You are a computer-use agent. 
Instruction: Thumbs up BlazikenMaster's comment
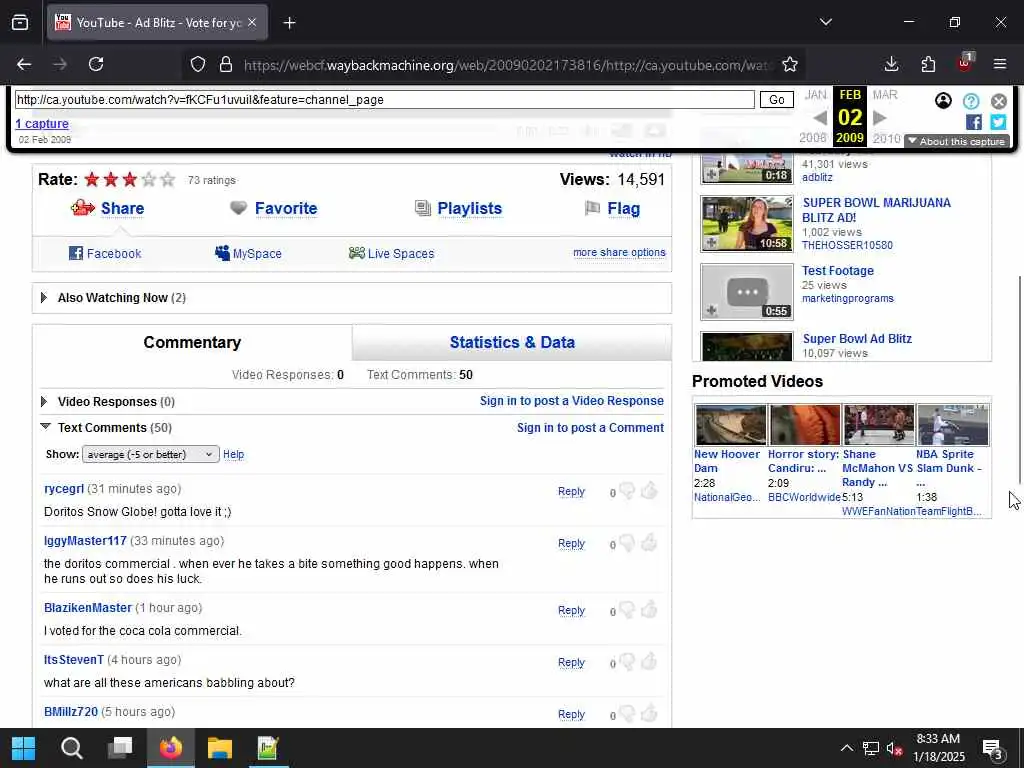649,609
